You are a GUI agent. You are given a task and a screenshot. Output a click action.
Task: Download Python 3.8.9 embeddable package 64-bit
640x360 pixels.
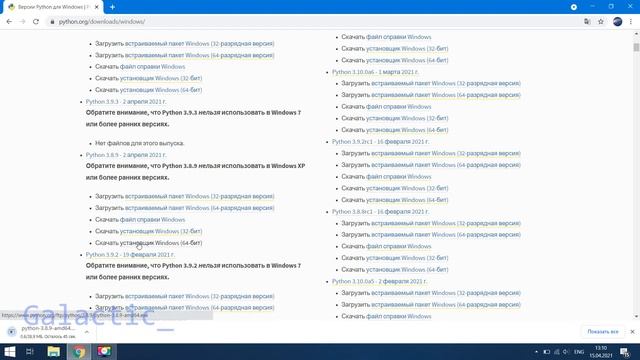coord(200,208)
